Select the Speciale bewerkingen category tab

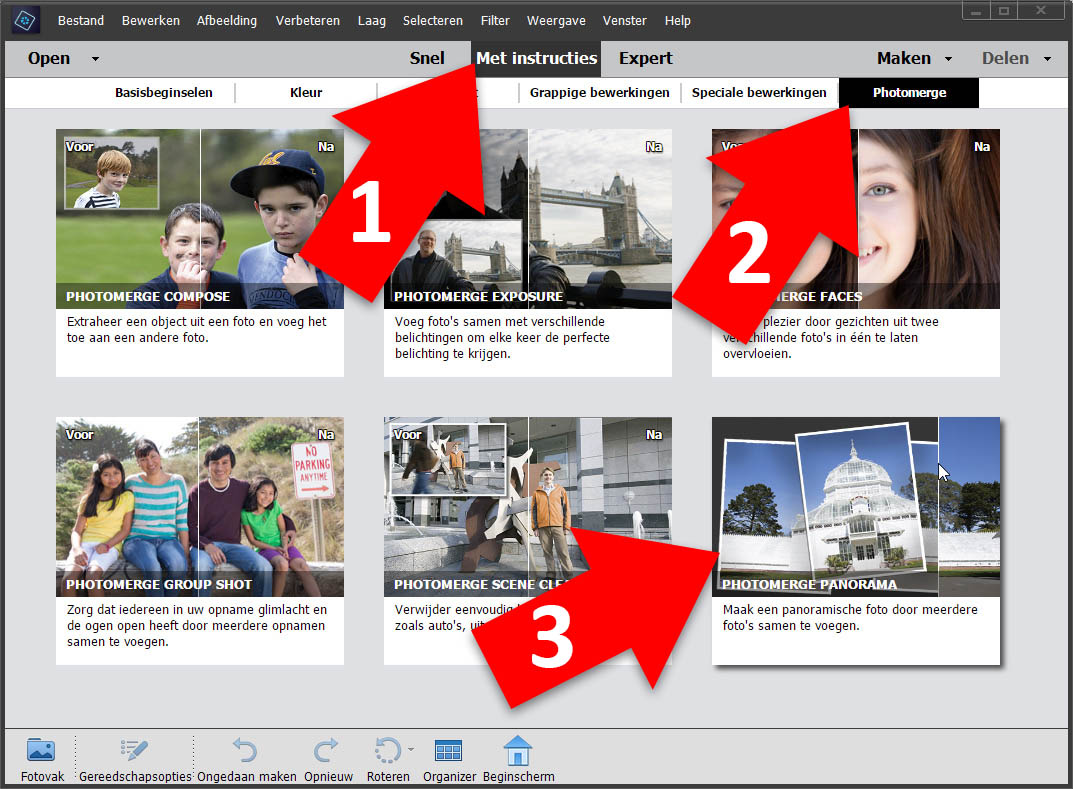pyautogui.click(x=759, y=93)
